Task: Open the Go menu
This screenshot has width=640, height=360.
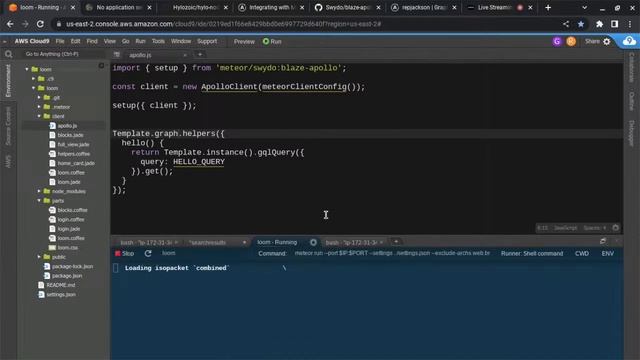Action: (x=125, y=41)
